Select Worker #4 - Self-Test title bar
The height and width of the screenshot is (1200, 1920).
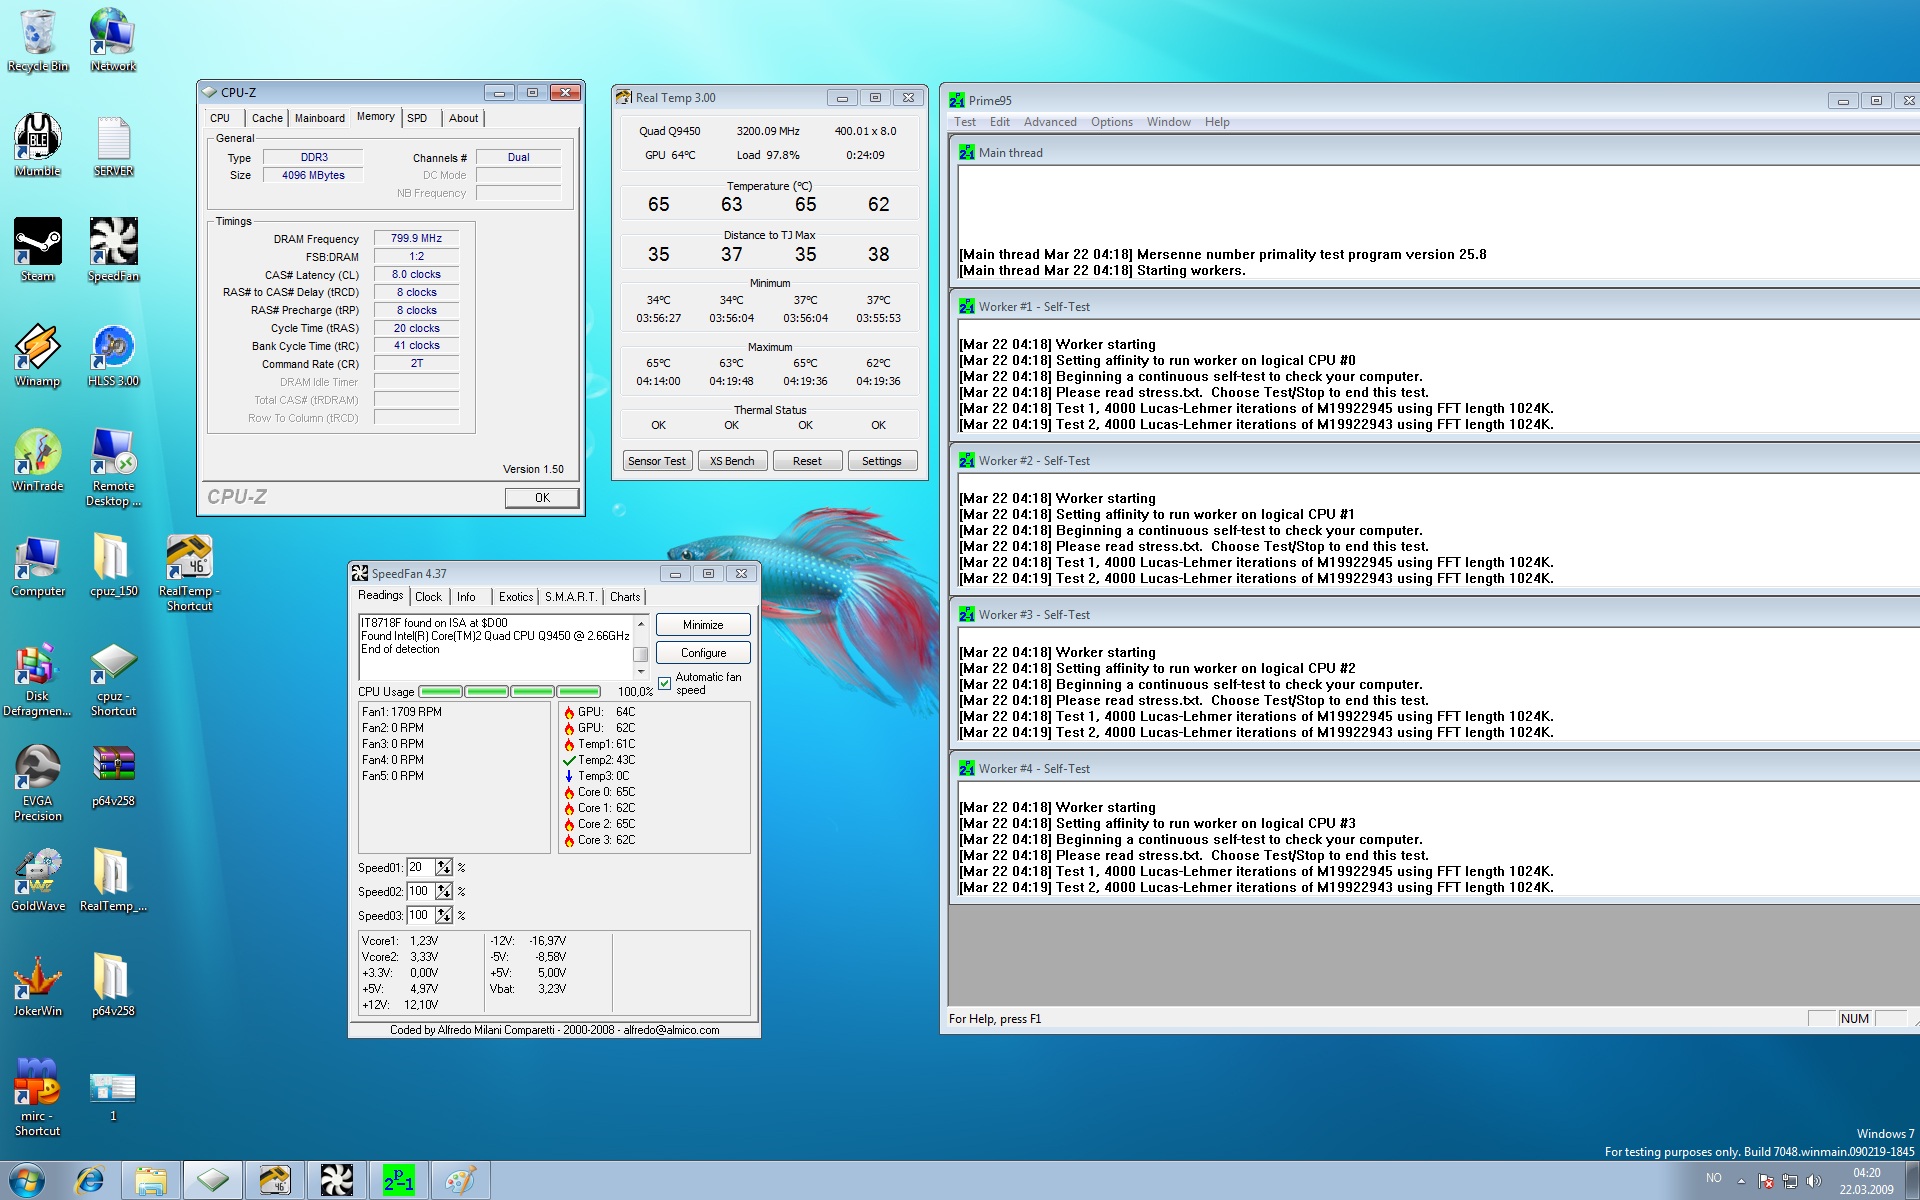(x=1435, y=769)
